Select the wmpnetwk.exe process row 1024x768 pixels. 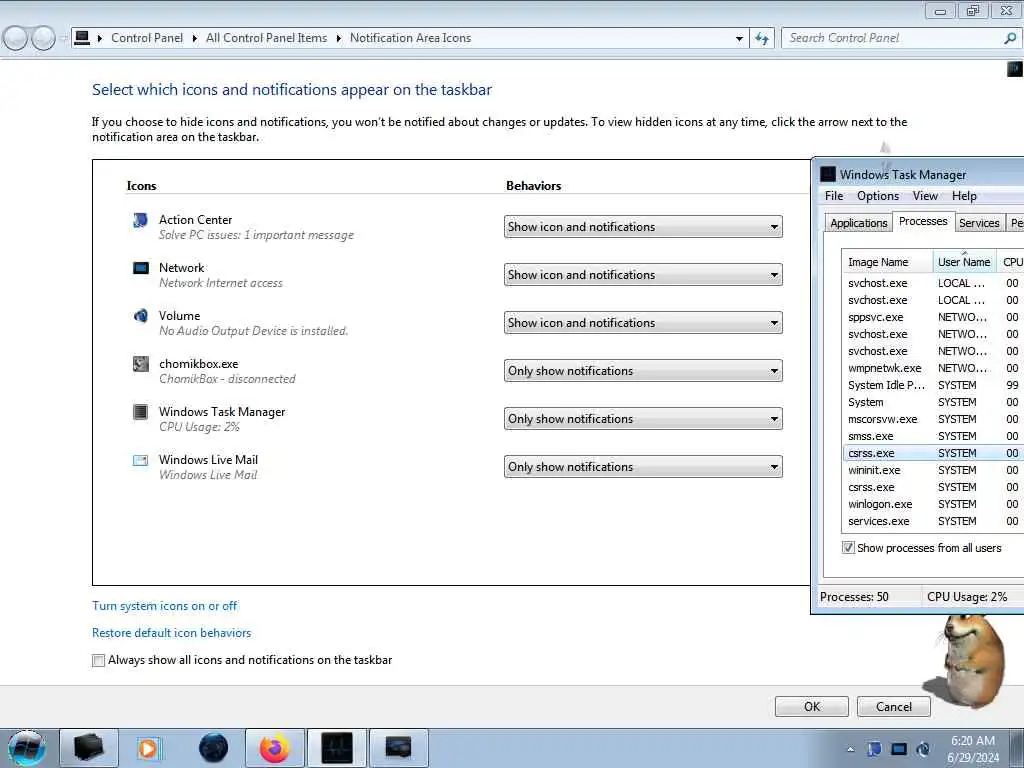(934, 368)
